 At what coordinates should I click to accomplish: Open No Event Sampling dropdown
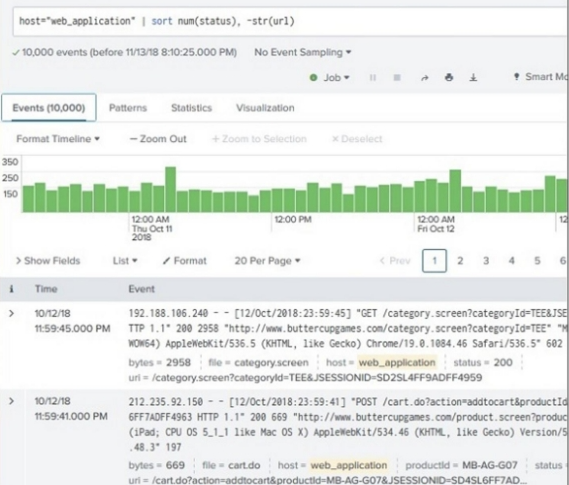303,52
